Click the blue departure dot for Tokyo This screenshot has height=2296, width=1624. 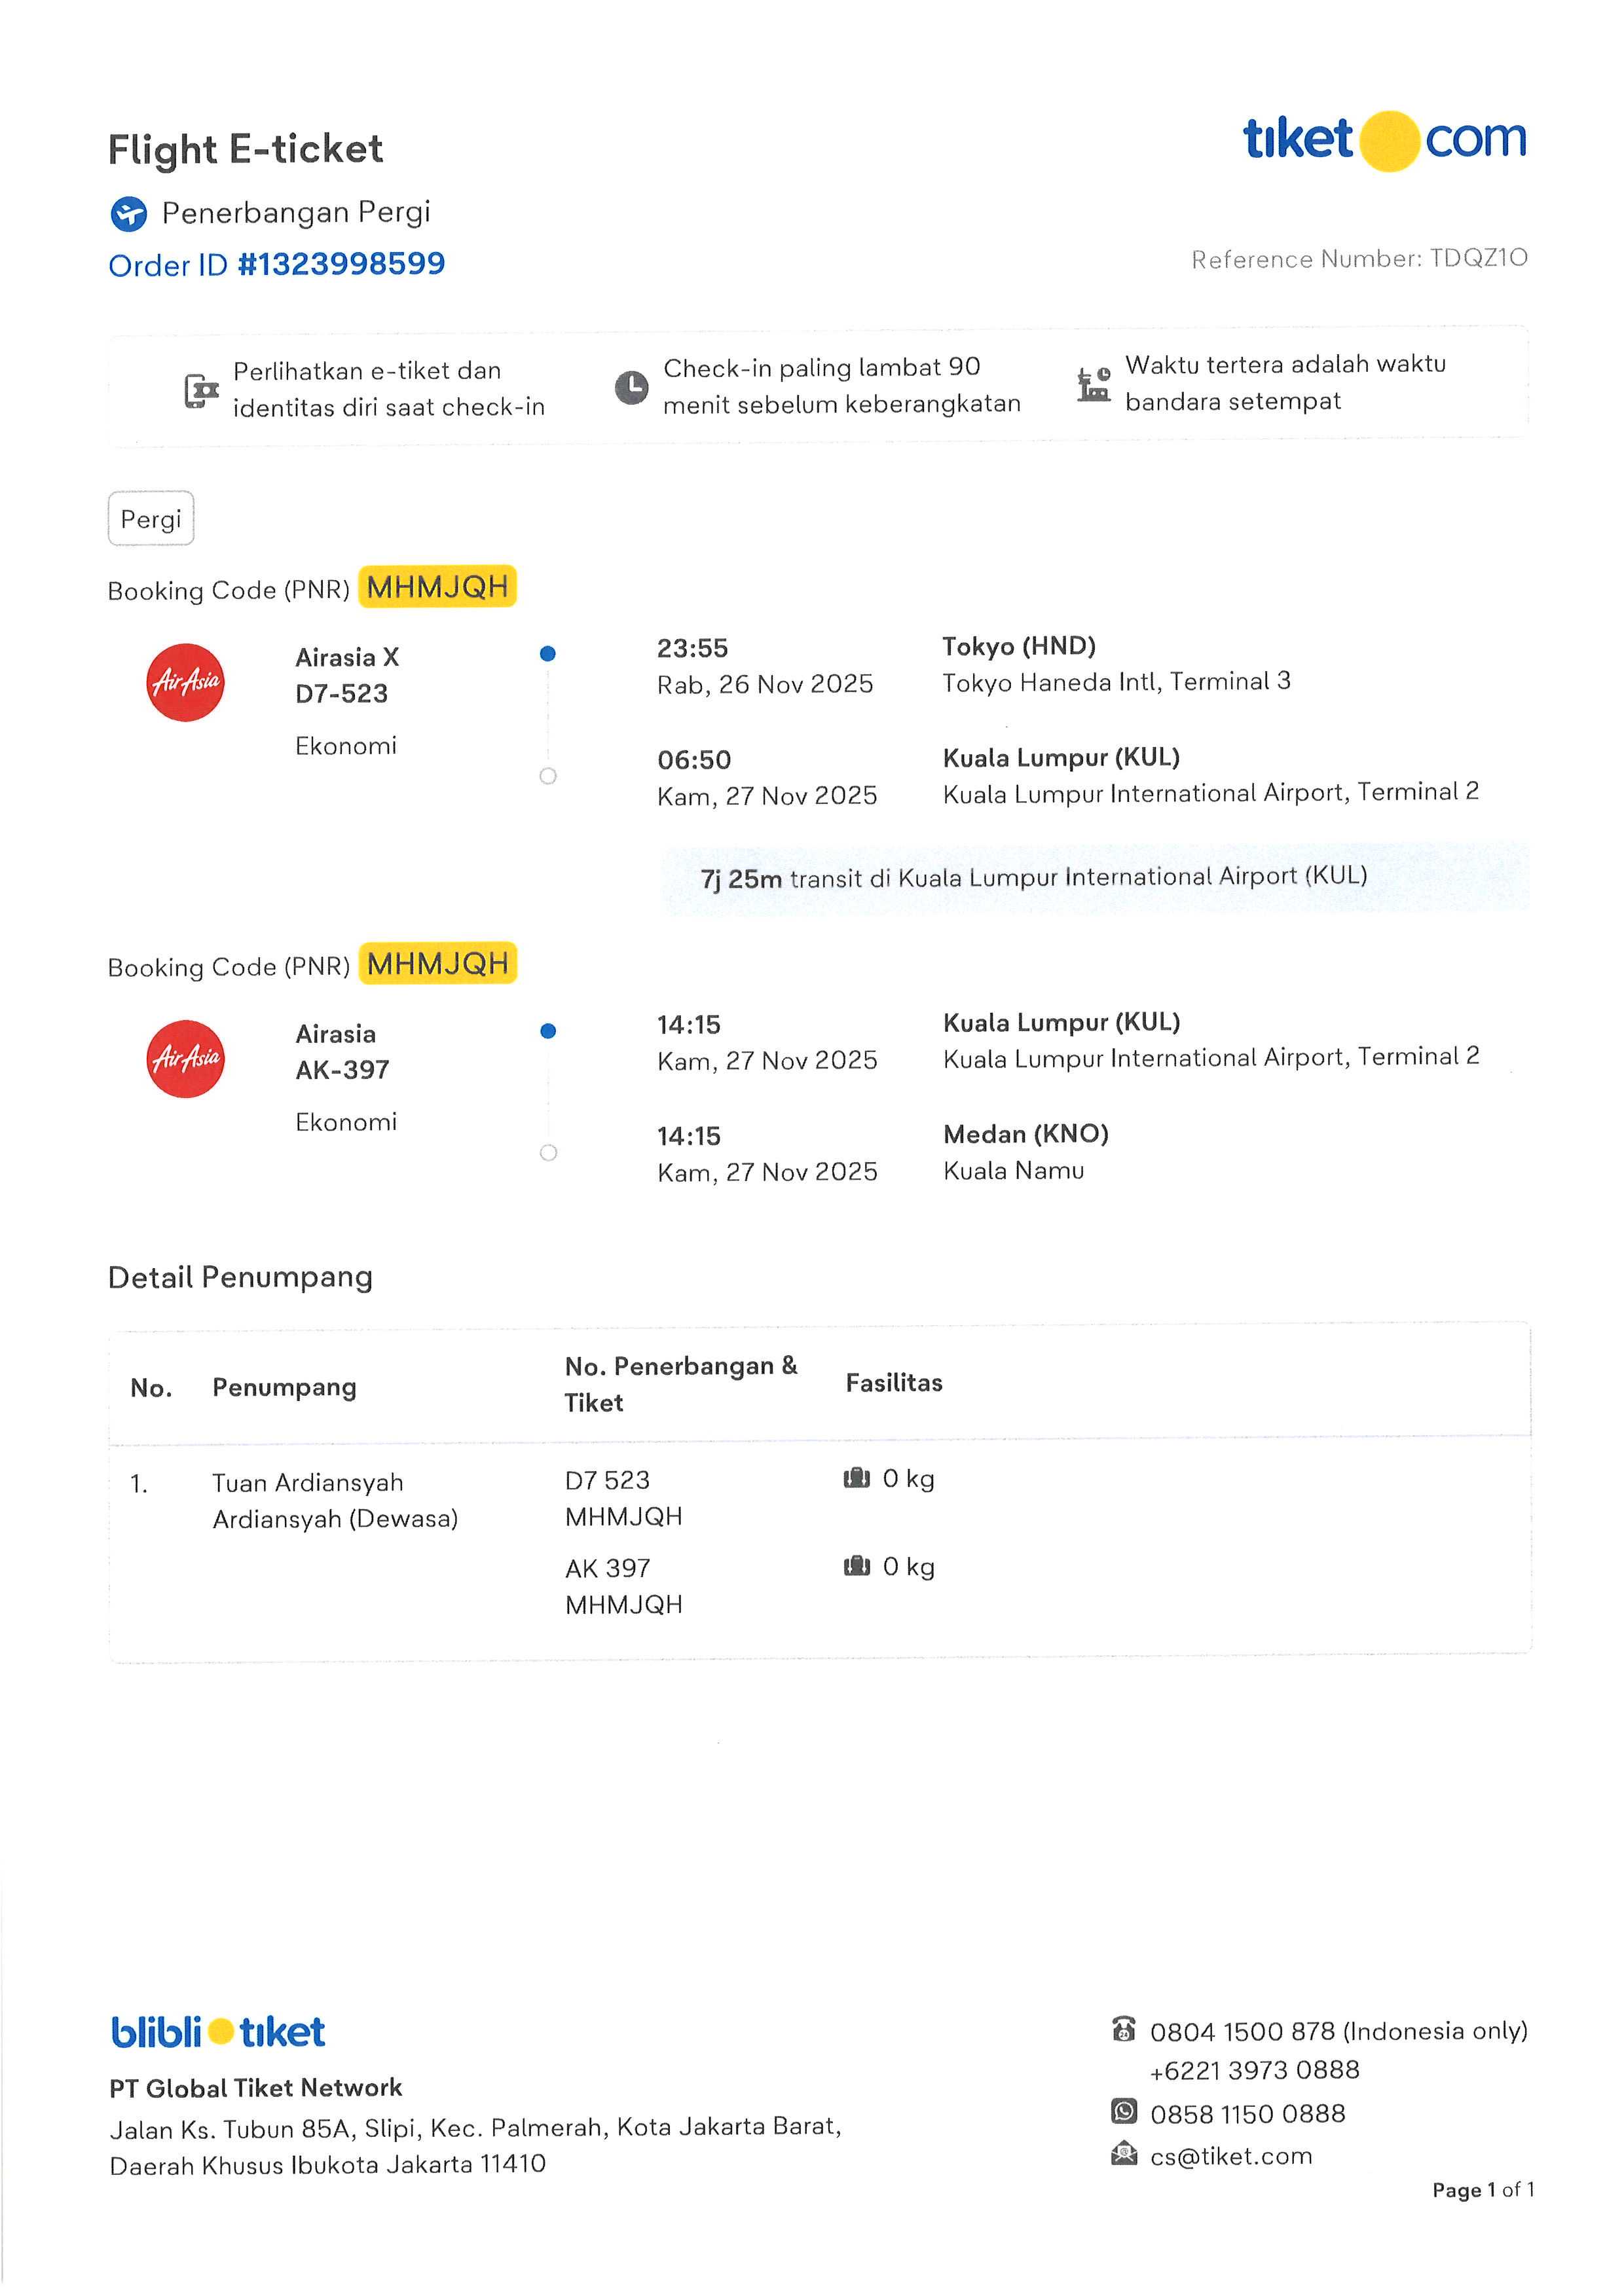coord(547,654)
